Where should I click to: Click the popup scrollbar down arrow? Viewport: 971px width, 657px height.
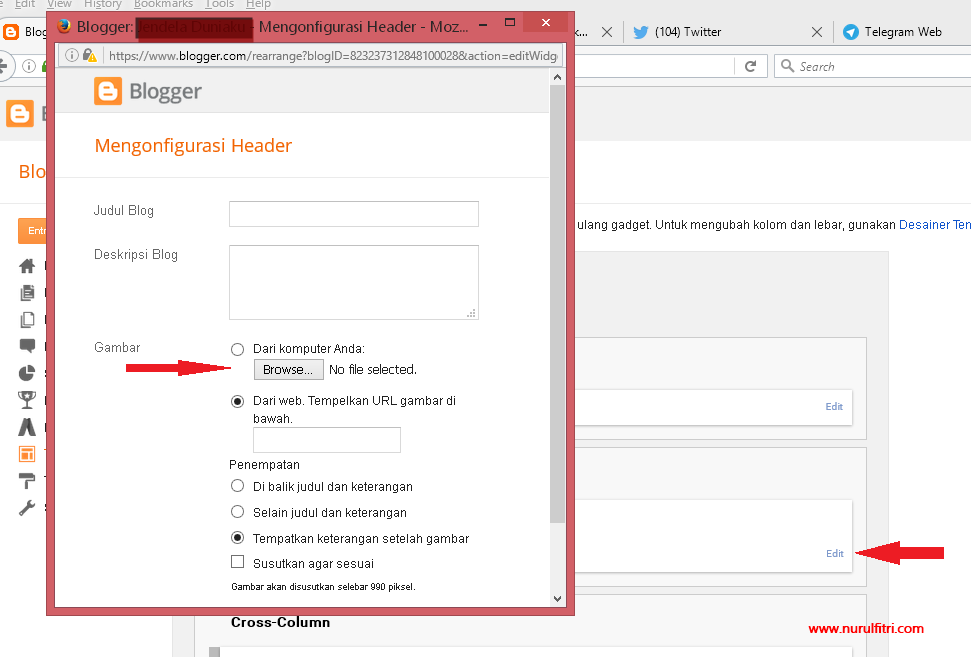pyautogui.click(x=557, y=599)
